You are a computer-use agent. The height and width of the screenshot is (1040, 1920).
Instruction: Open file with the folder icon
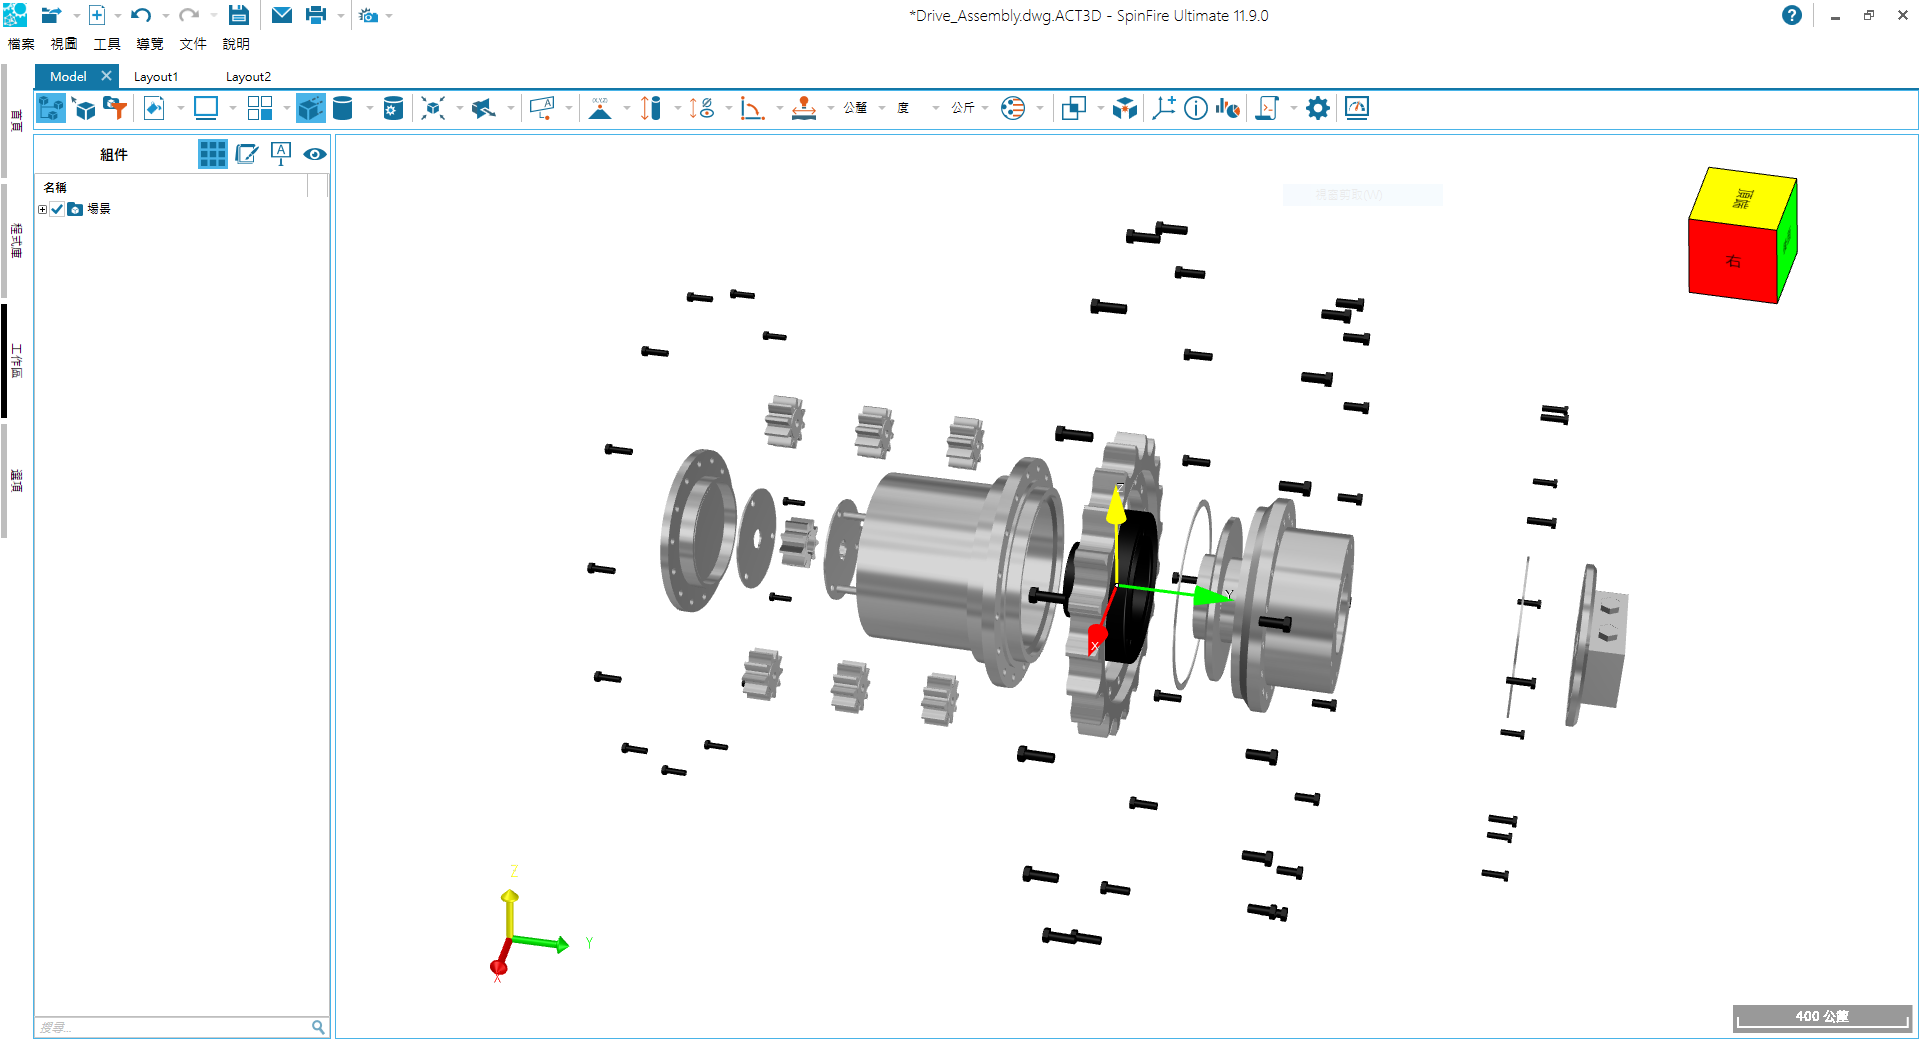coord(51,15)
